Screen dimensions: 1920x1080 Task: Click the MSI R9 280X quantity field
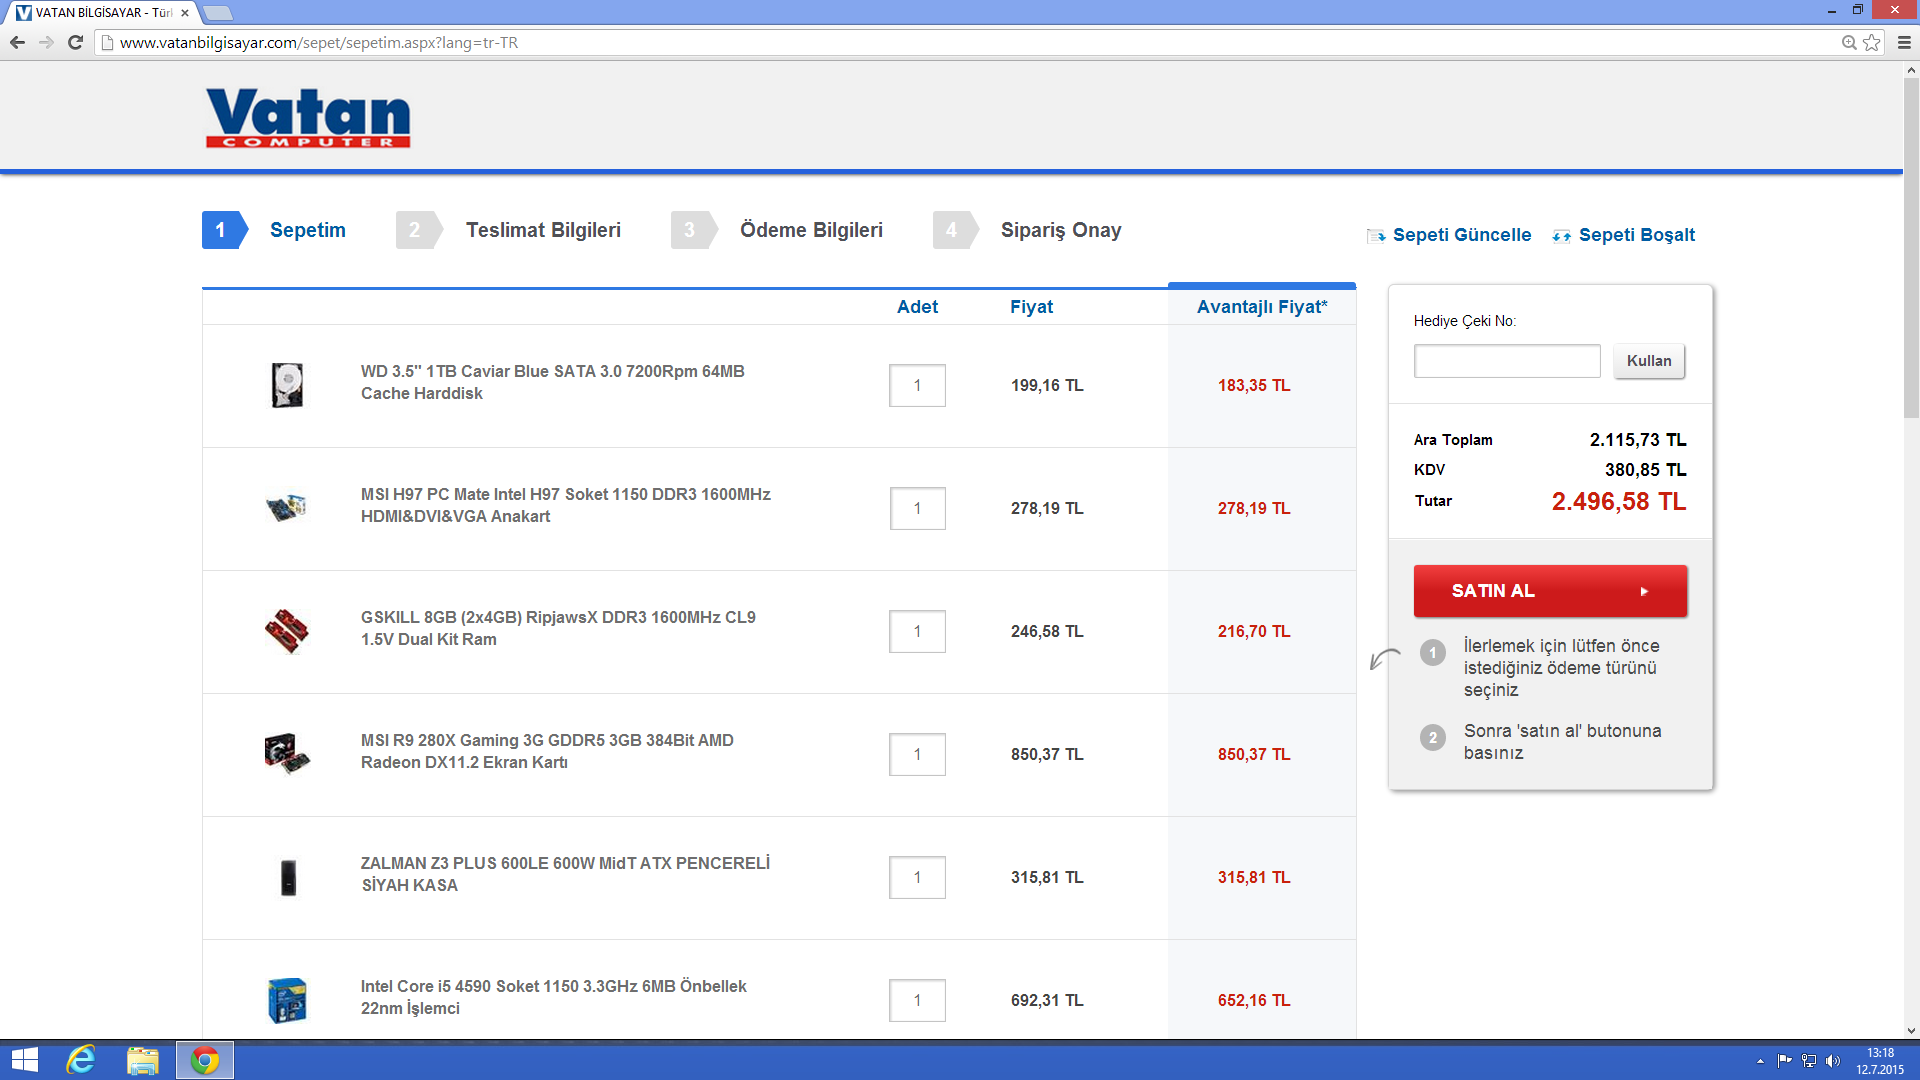coord(917,754)
